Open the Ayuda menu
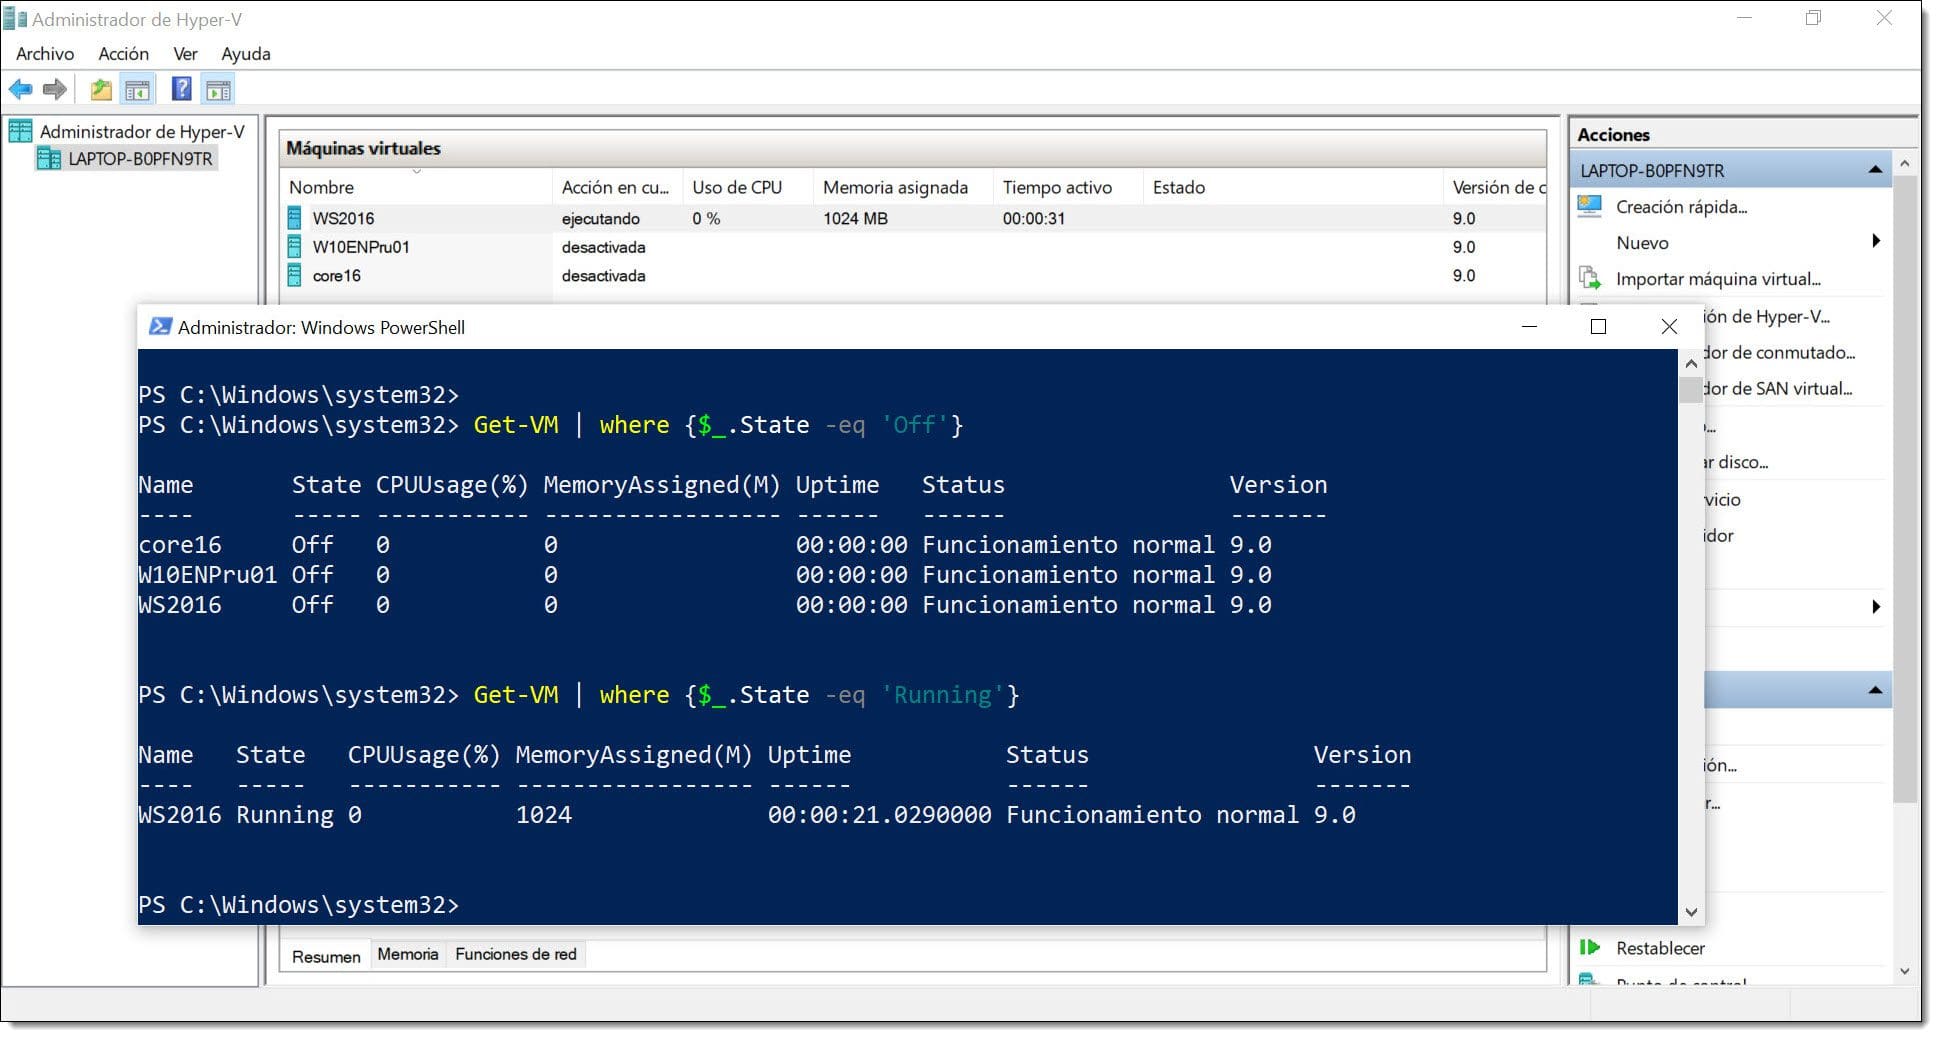This screenshot has height=1037, width=1937. point(246,54)
